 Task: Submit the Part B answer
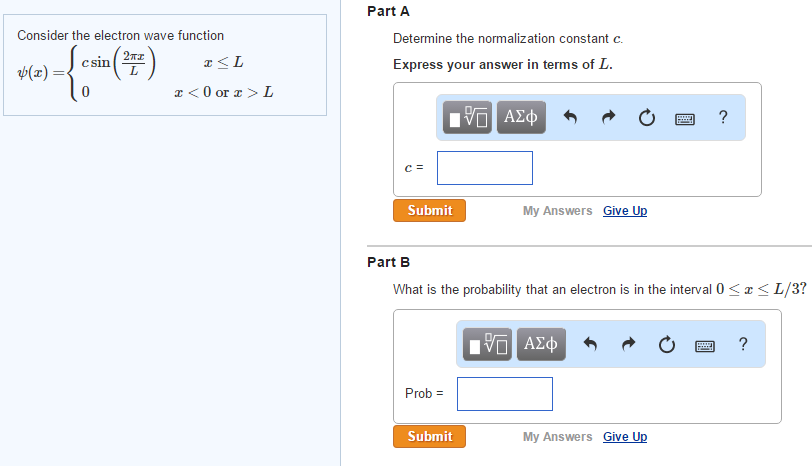point(430,437)
